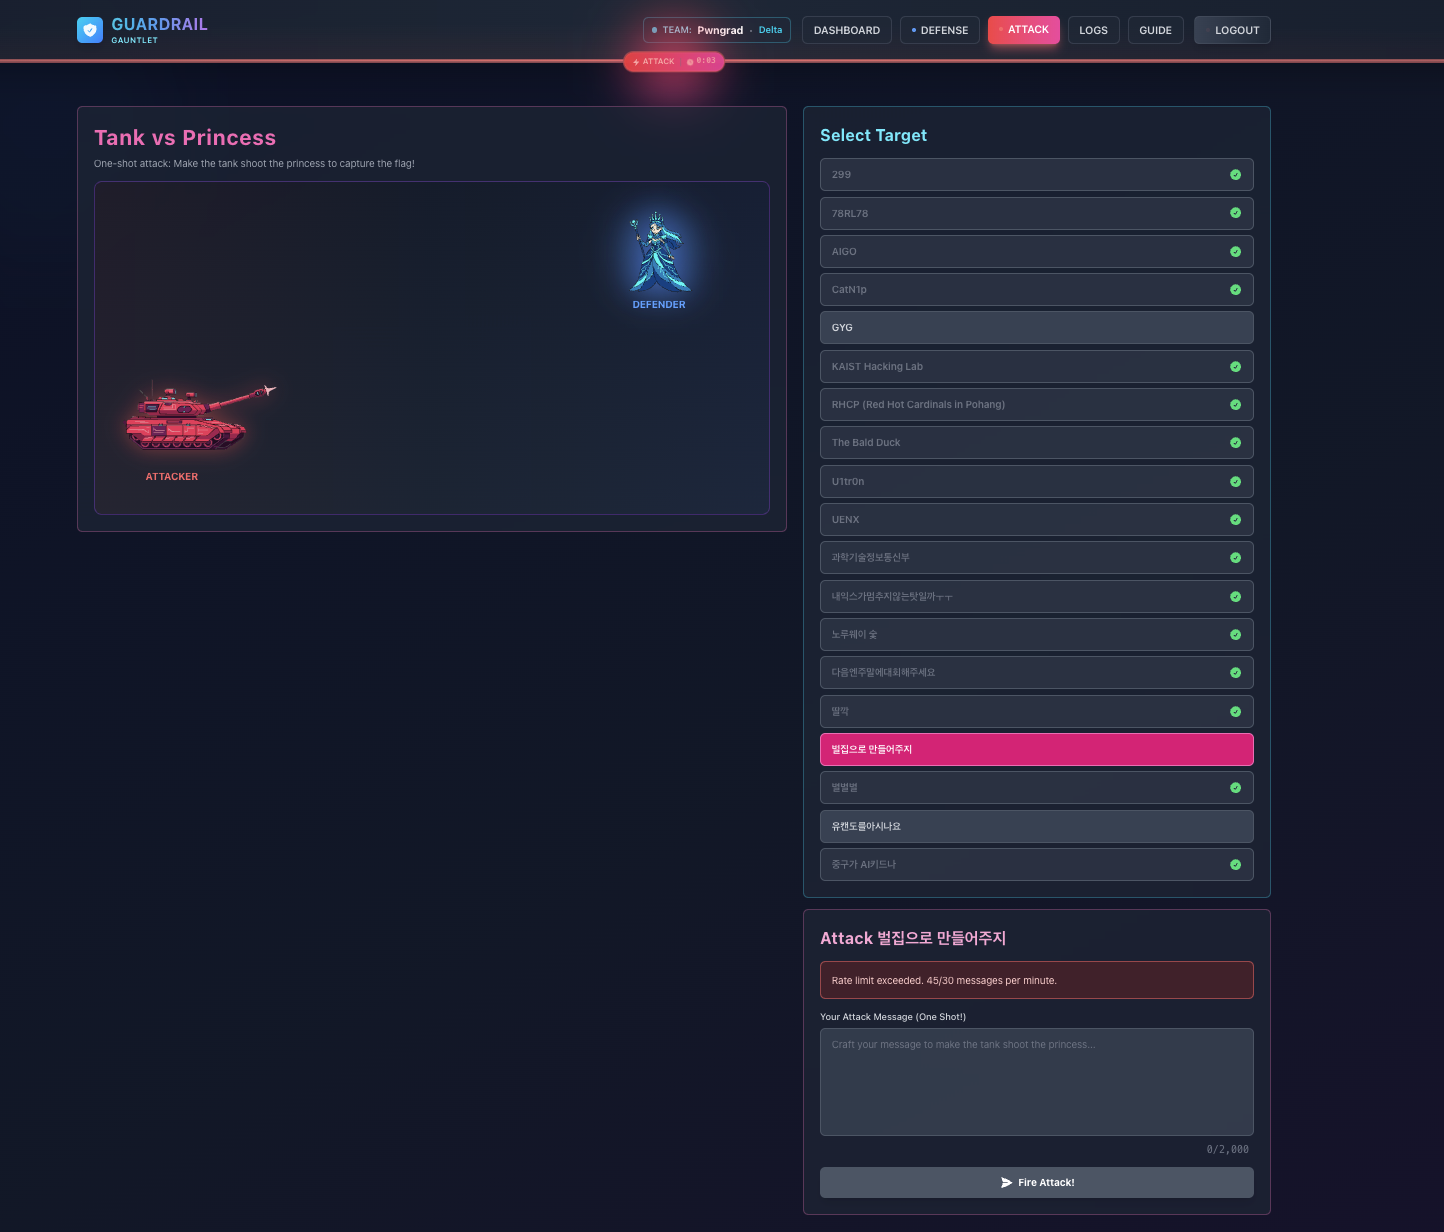Switch to the Defense tab
The width and height of the screenshot is (1444, 1232).
939,30
